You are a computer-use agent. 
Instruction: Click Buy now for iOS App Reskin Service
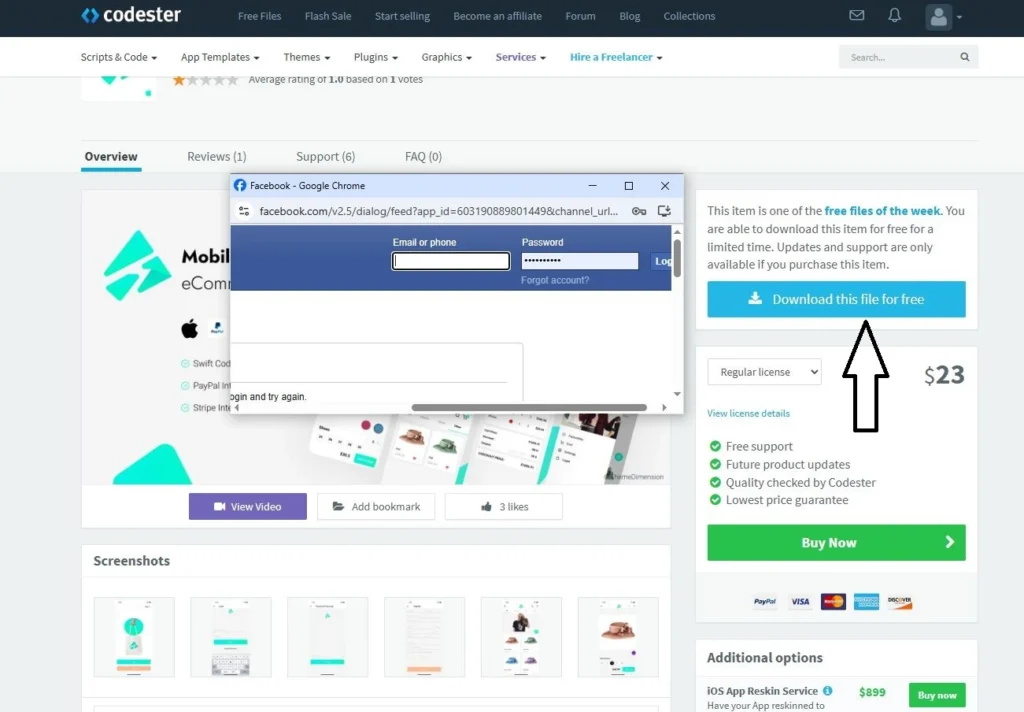(936, 695)
